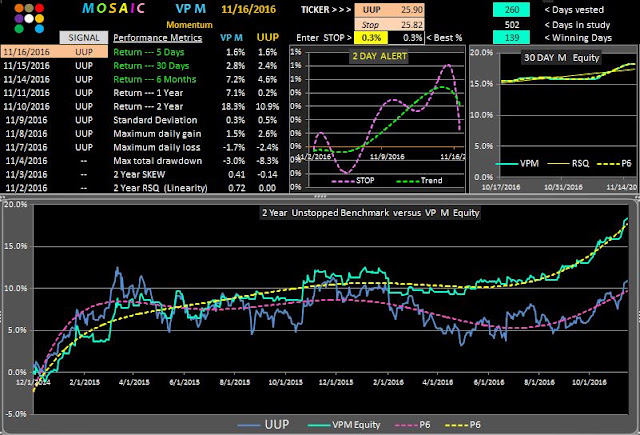Click the Max total drawdown label

pyautogui.click(x=158, y=161)
